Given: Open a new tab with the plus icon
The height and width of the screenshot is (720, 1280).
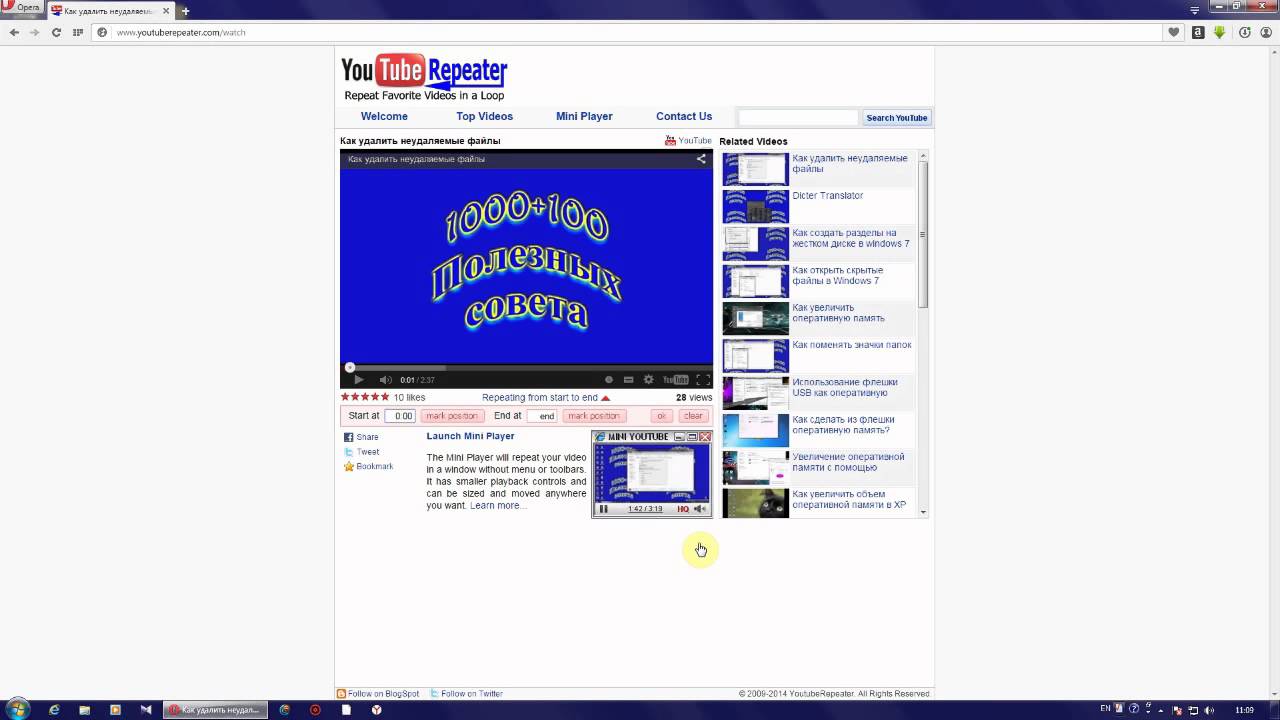Looking at the screenshot, I should click(x=185, y=11).
